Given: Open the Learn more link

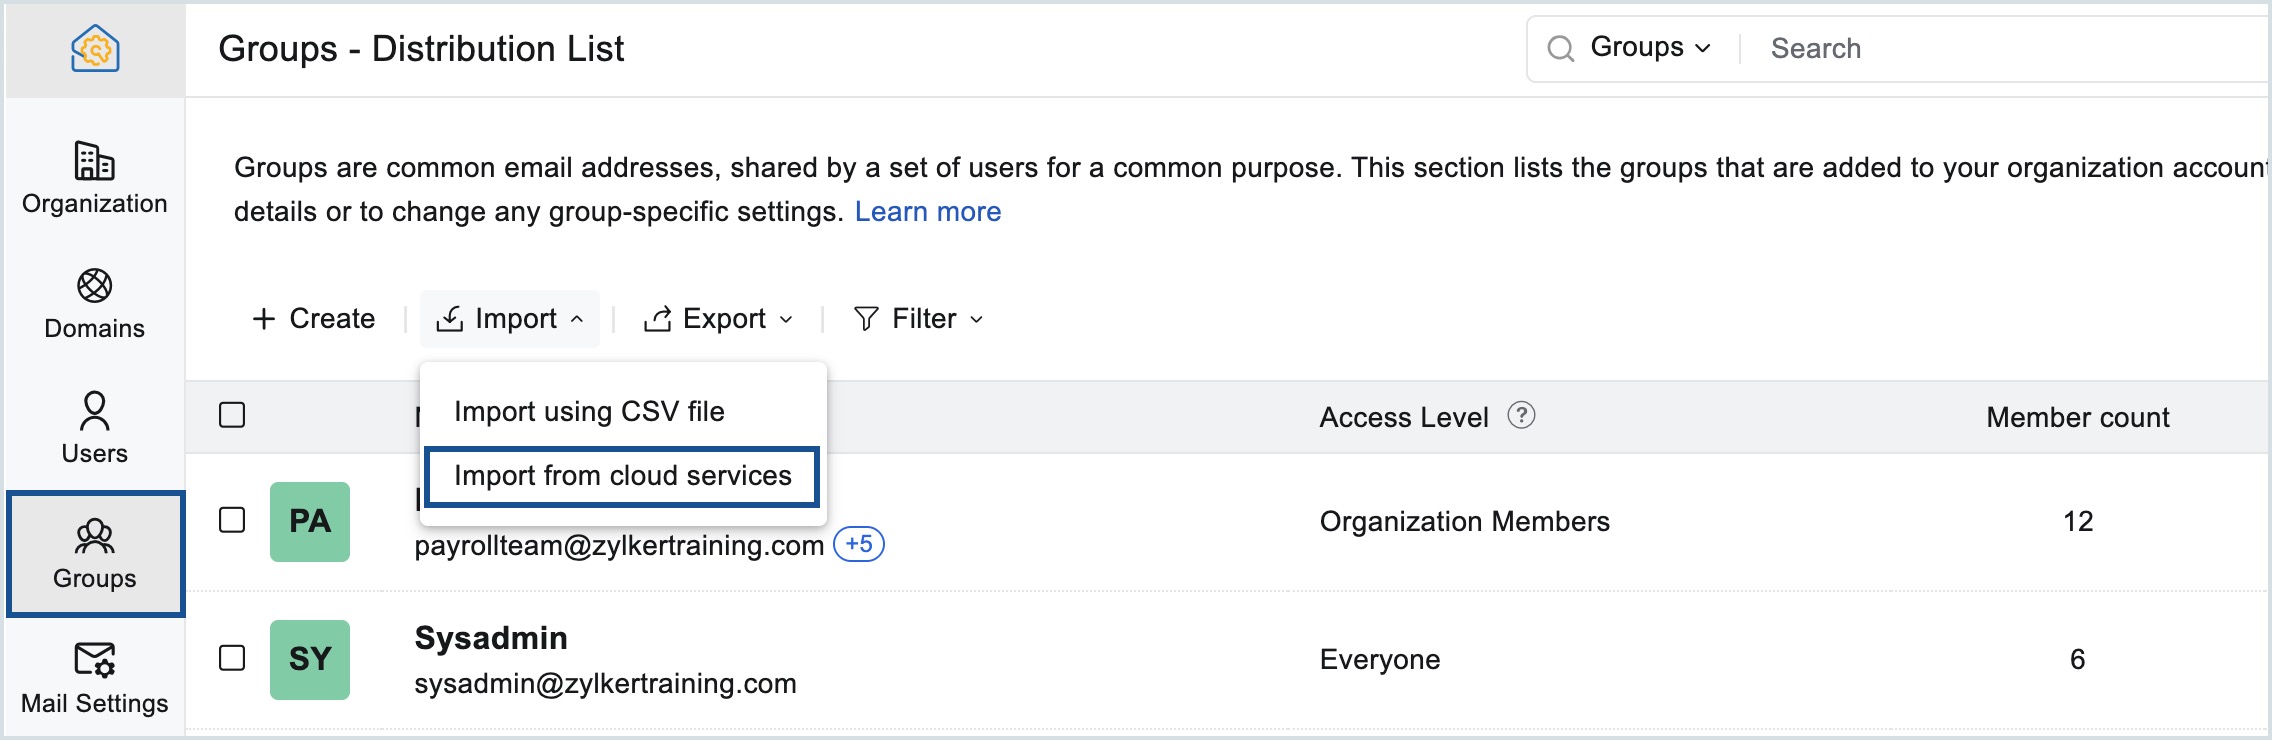Looking at the screenshot, I should [927, 212].
